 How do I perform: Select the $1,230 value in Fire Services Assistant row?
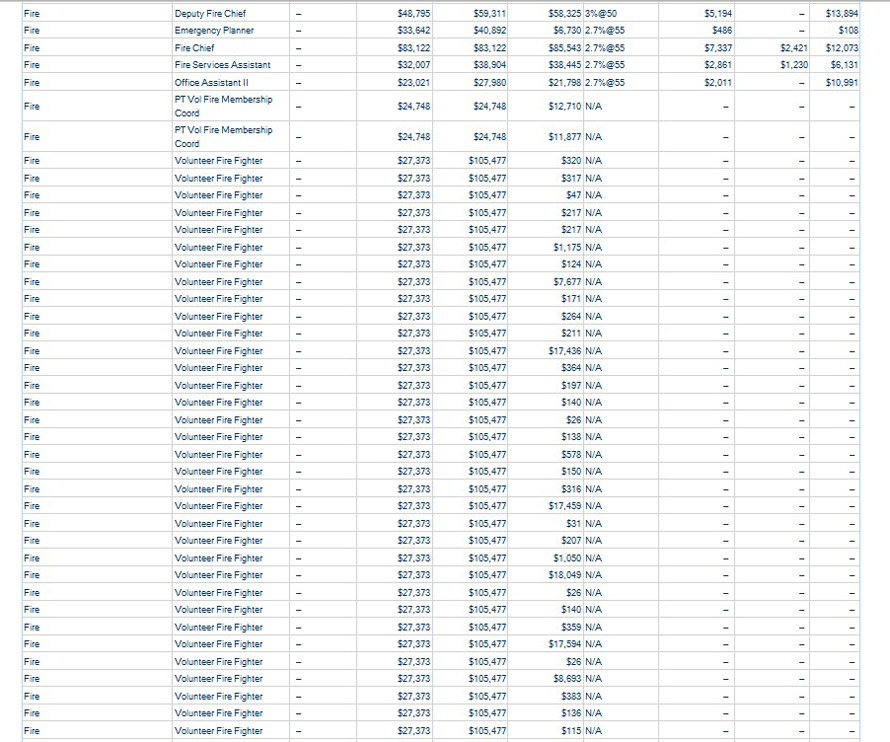pyautogui.click(x=794, y=65)
